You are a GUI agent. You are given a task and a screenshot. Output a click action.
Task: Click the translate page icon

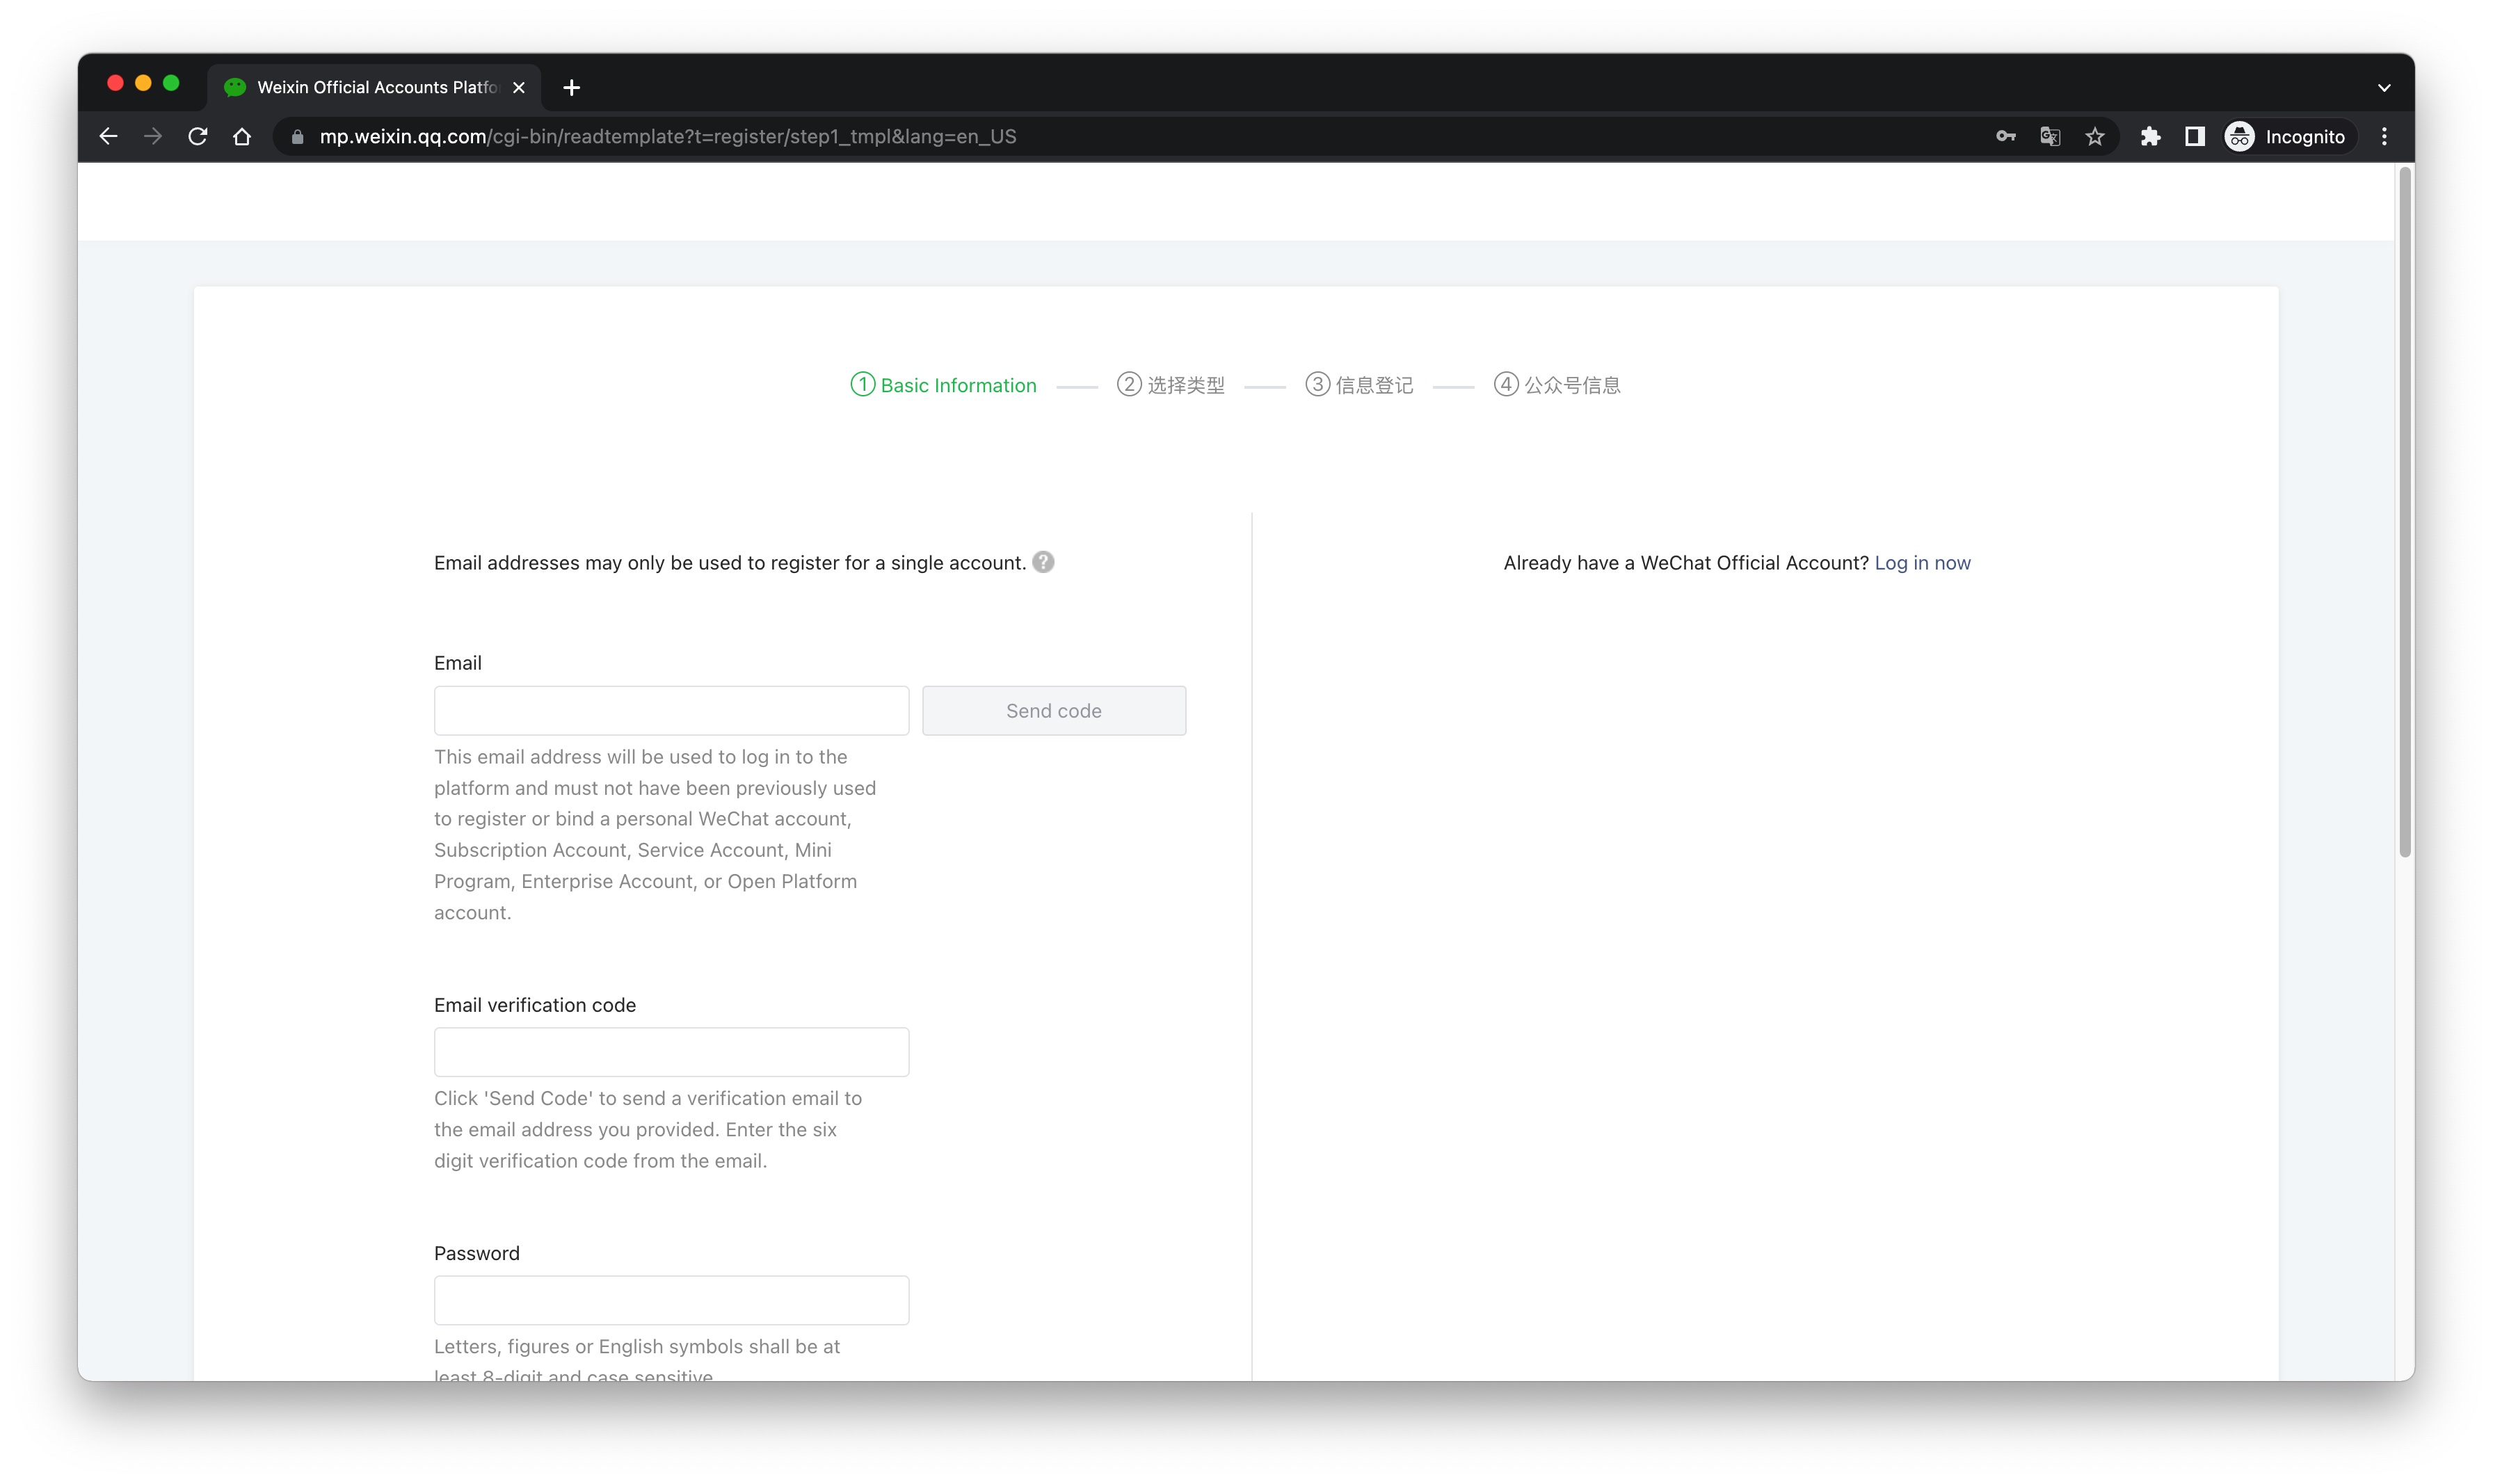(x=2050, y=137)
